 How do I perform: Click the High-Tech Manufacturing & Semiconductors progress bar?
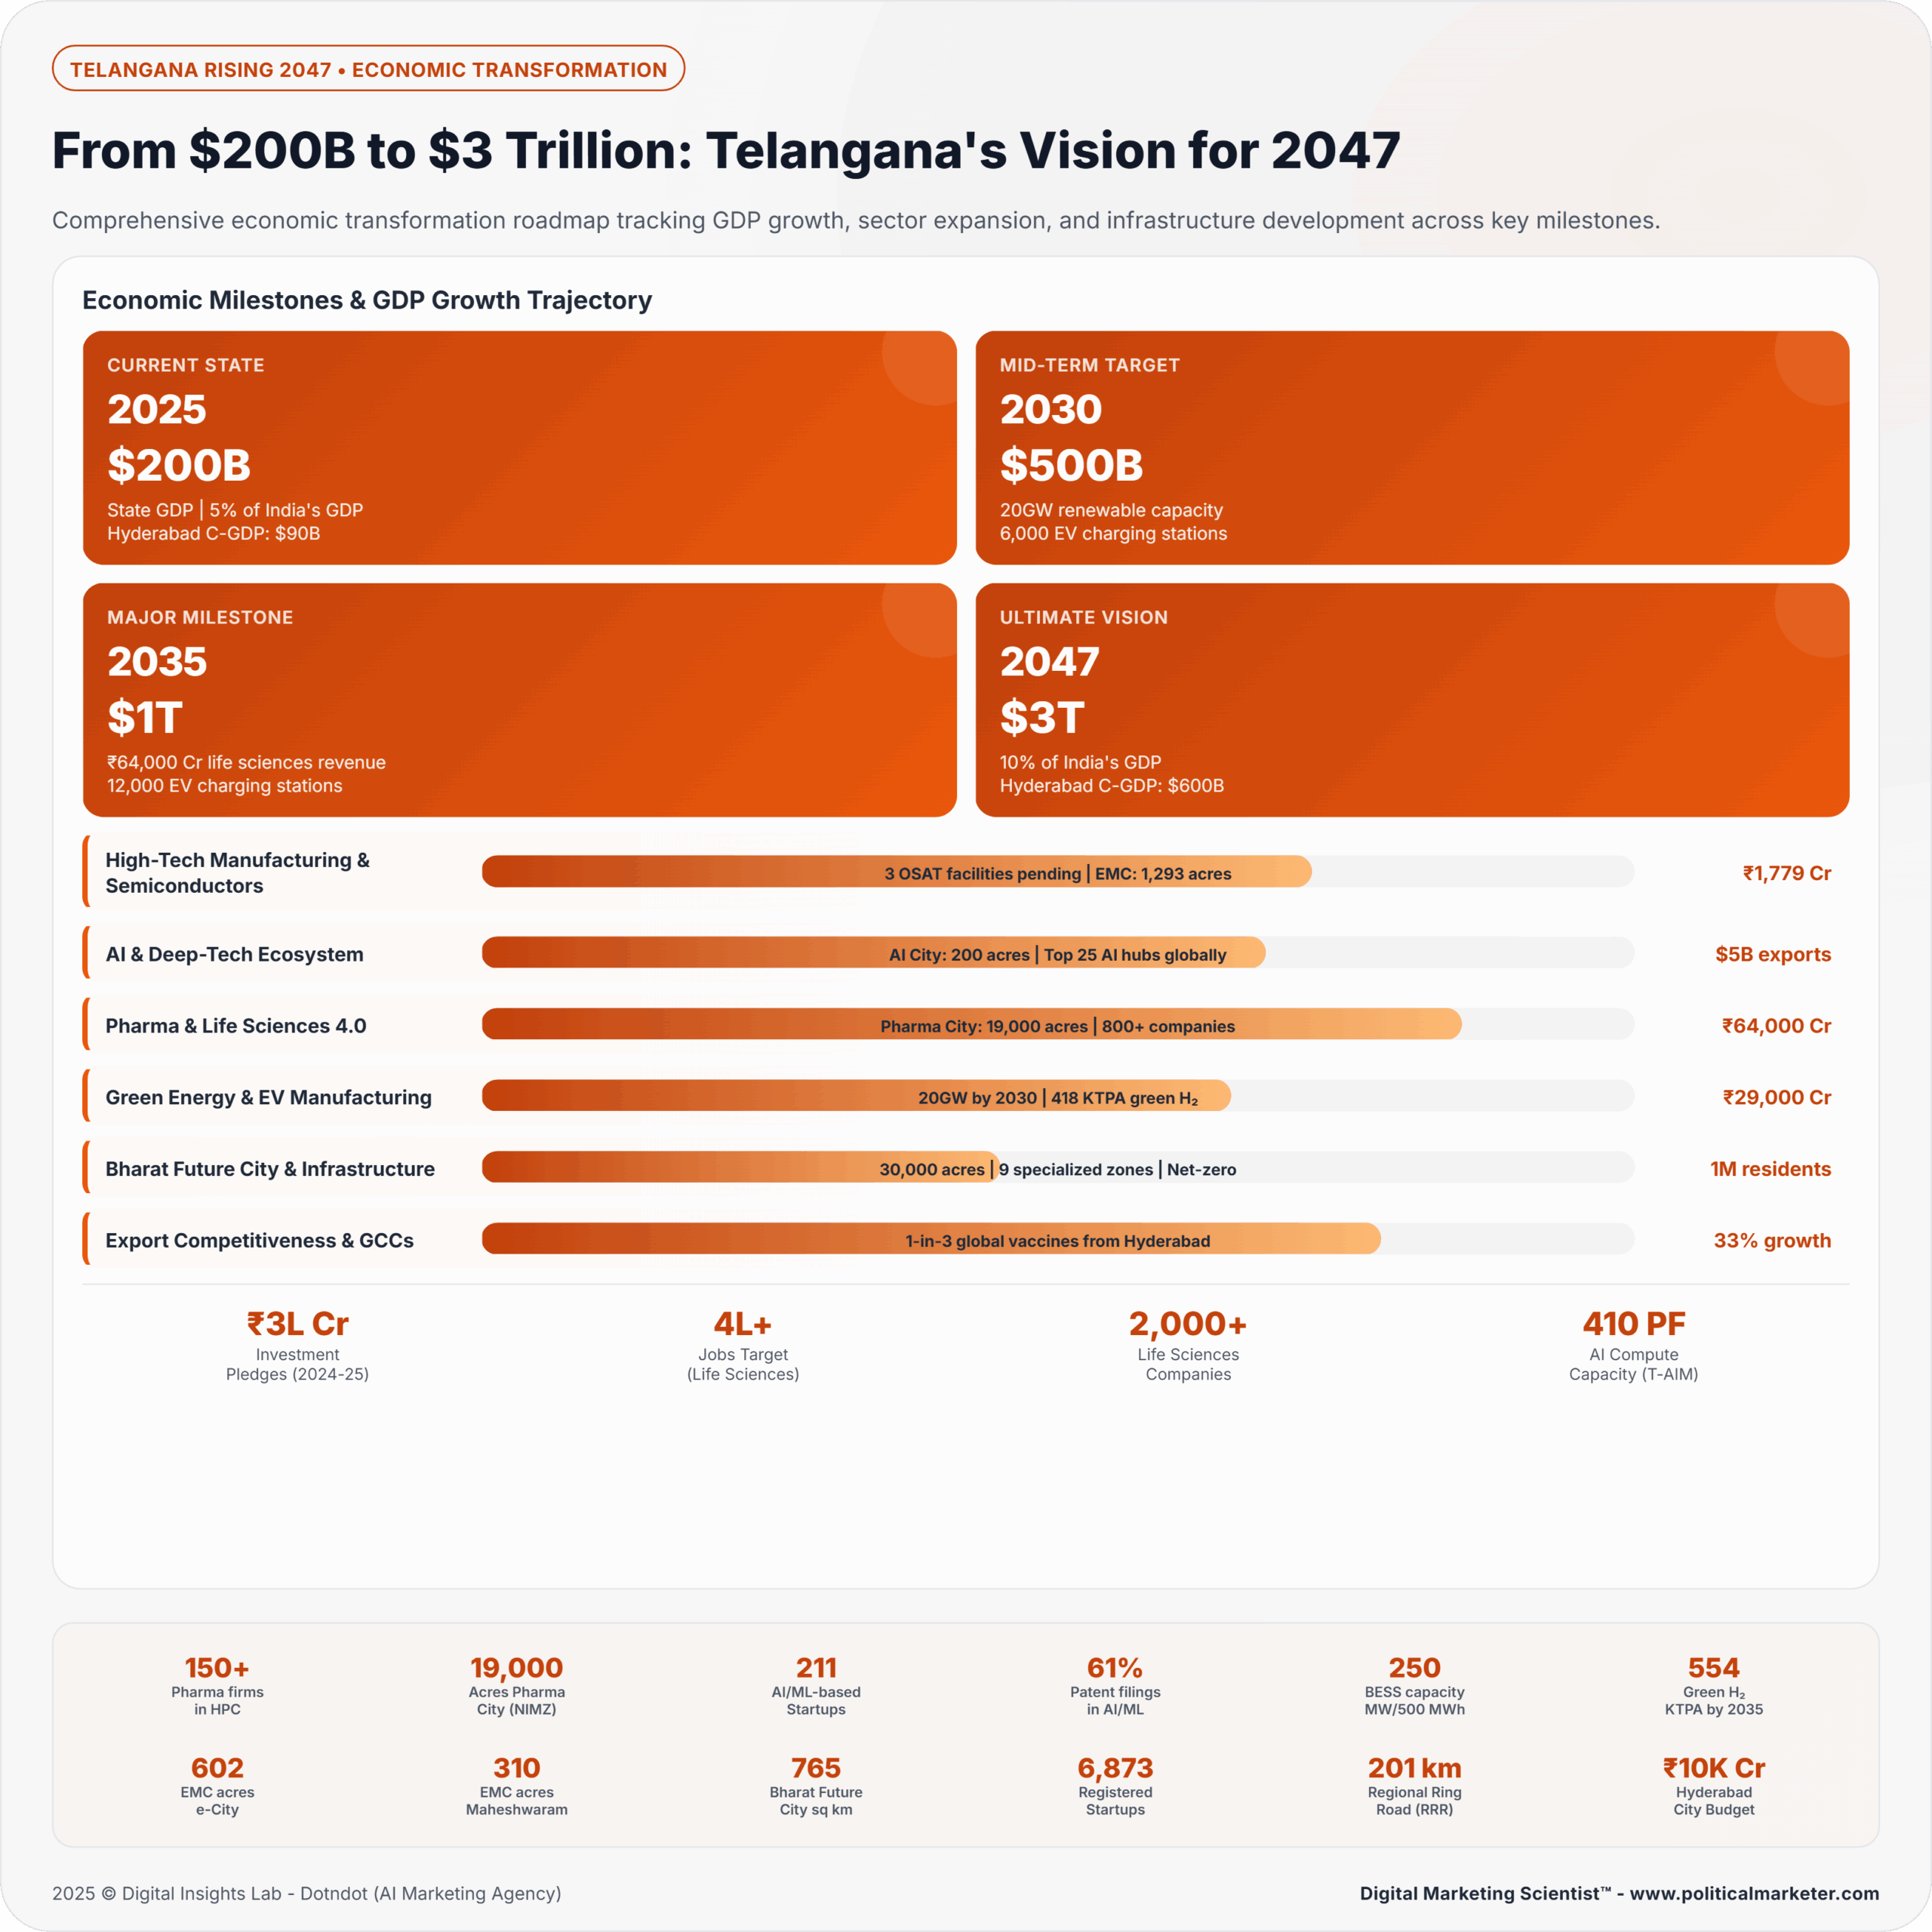[1057, 872]
